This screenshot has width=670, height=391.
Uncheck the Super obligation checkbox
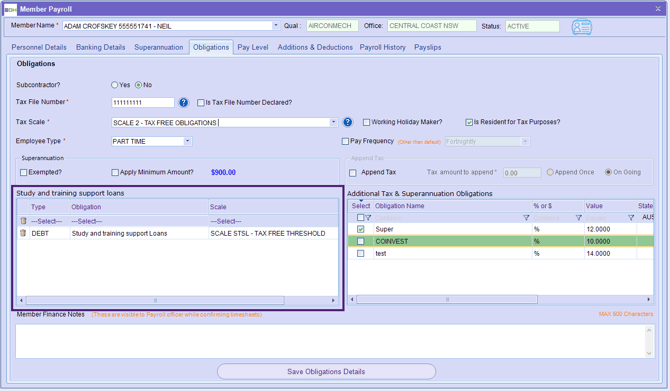point(361,229)
